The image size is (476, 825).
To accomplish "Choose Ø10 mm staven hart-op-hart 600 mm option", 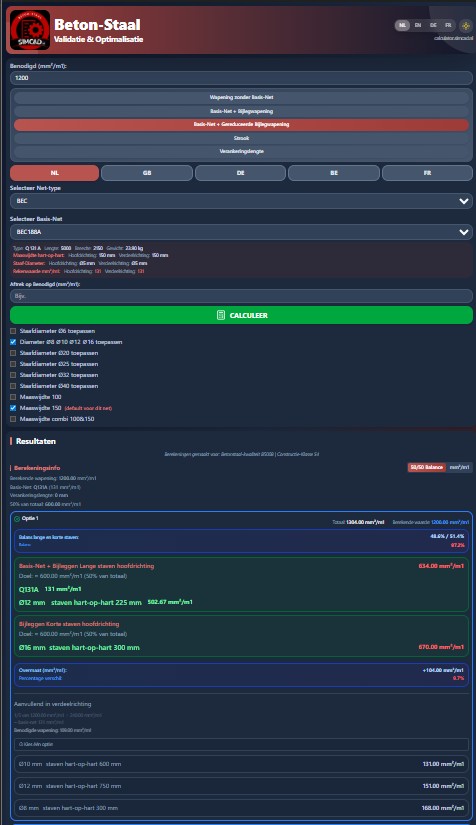I will click(x=241, y=764).
